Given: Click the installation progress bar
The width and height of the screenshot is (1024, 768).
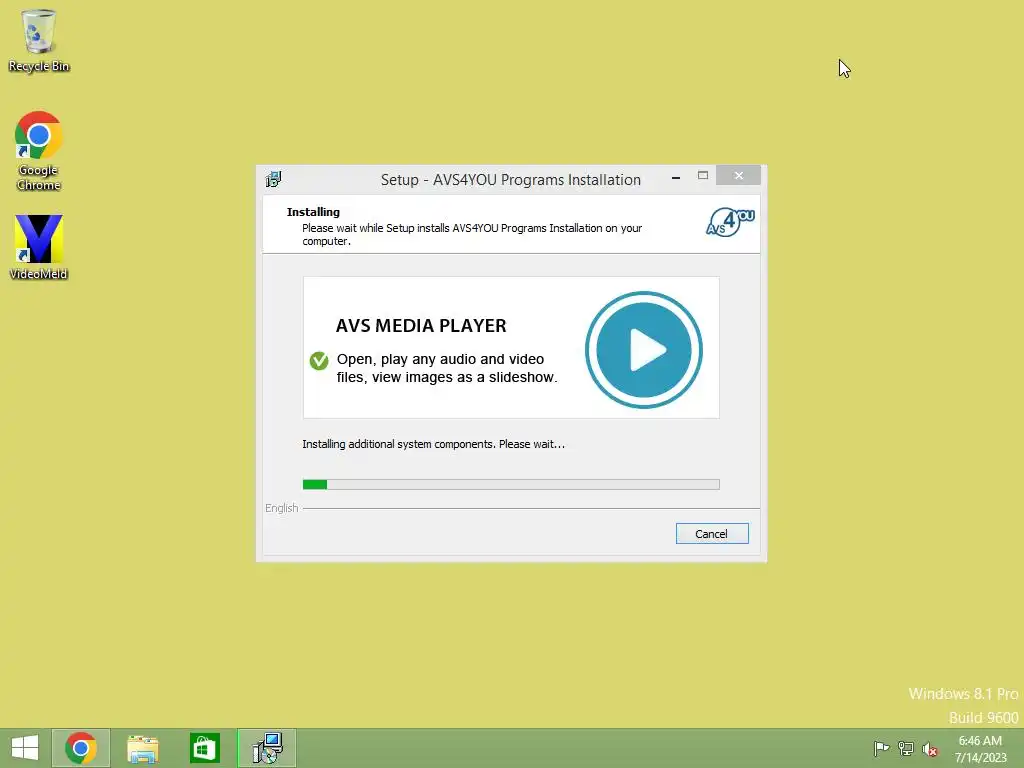Looking at the screenshot, I should [x=511, y=484].
